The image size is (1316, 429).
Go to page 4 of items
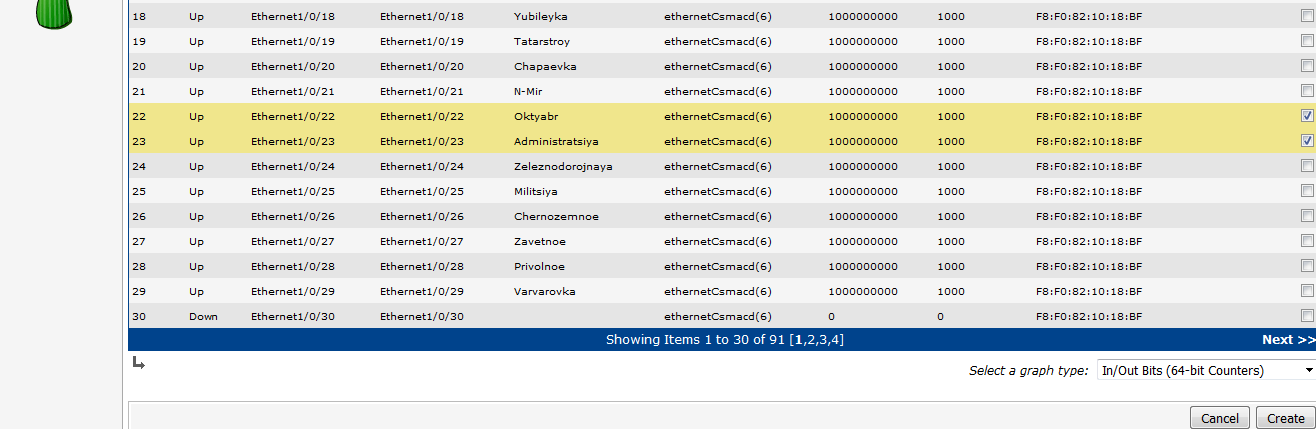tap(836, 340)
